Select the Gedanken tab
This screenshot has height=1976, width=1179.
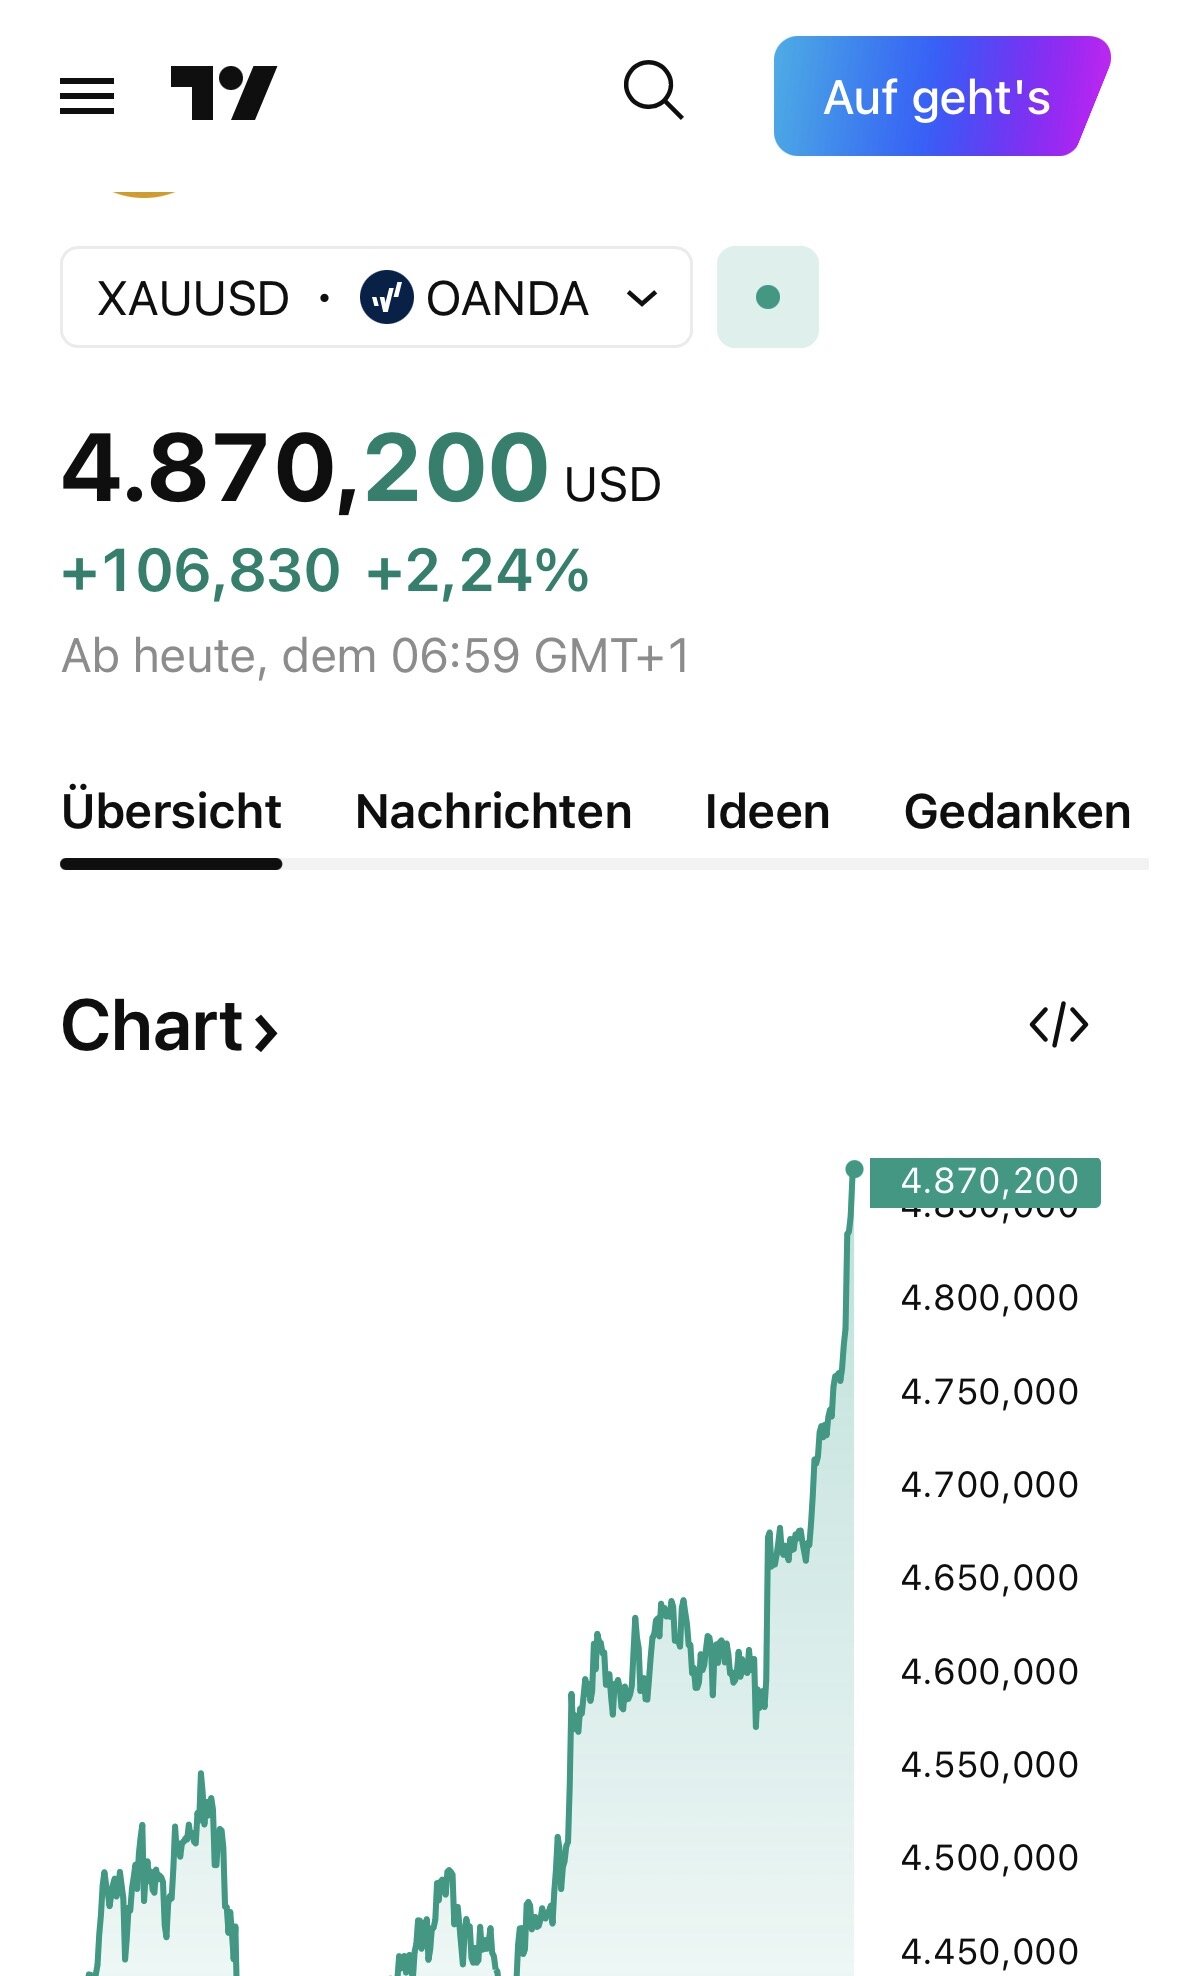click(x=1017, y=812)
